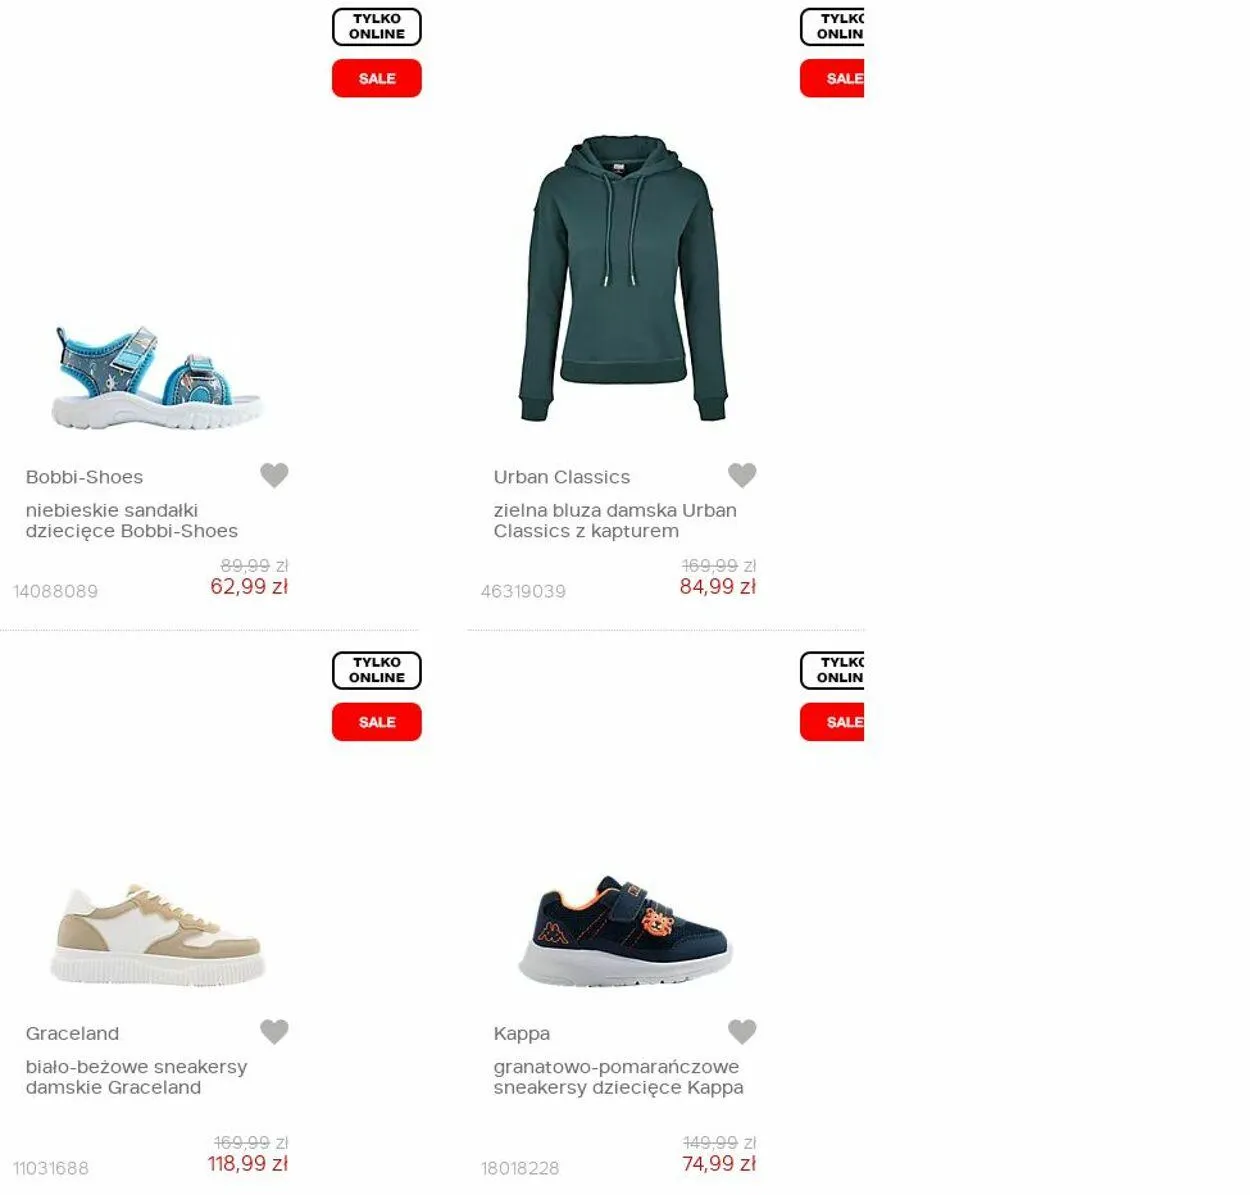This screenshot has width=1250, height=1195.
Task: Click SALE badge above Graceland sneakers
Action: pos(377,722)
